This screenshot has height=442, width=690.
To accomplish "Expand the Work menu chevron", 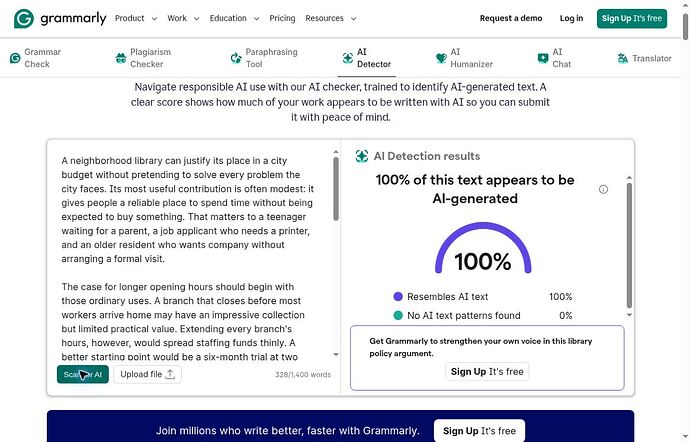I will (x=196, y=18).
